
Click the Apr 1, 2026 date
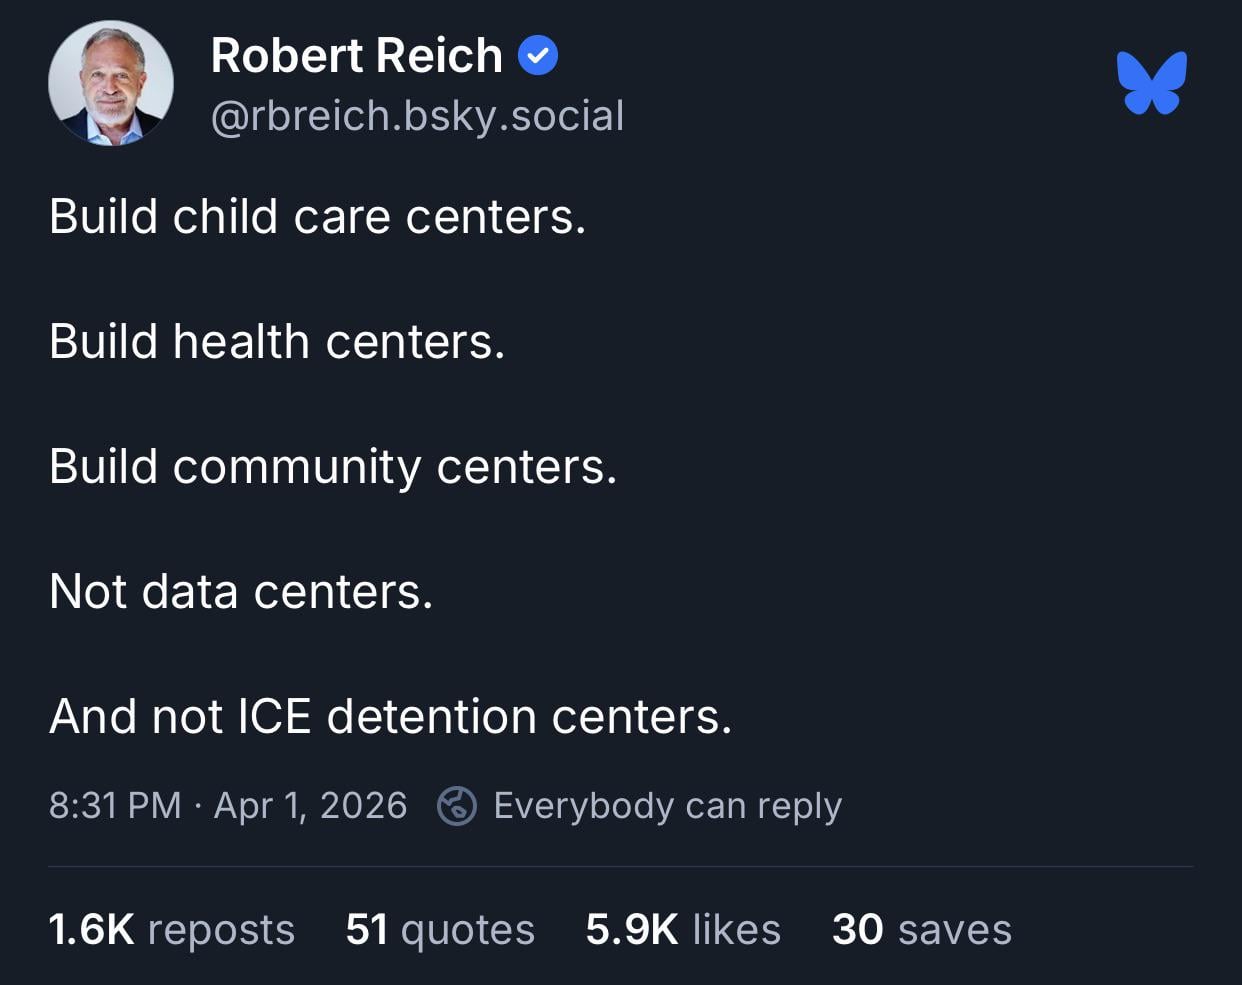click(x=310, y=805)
